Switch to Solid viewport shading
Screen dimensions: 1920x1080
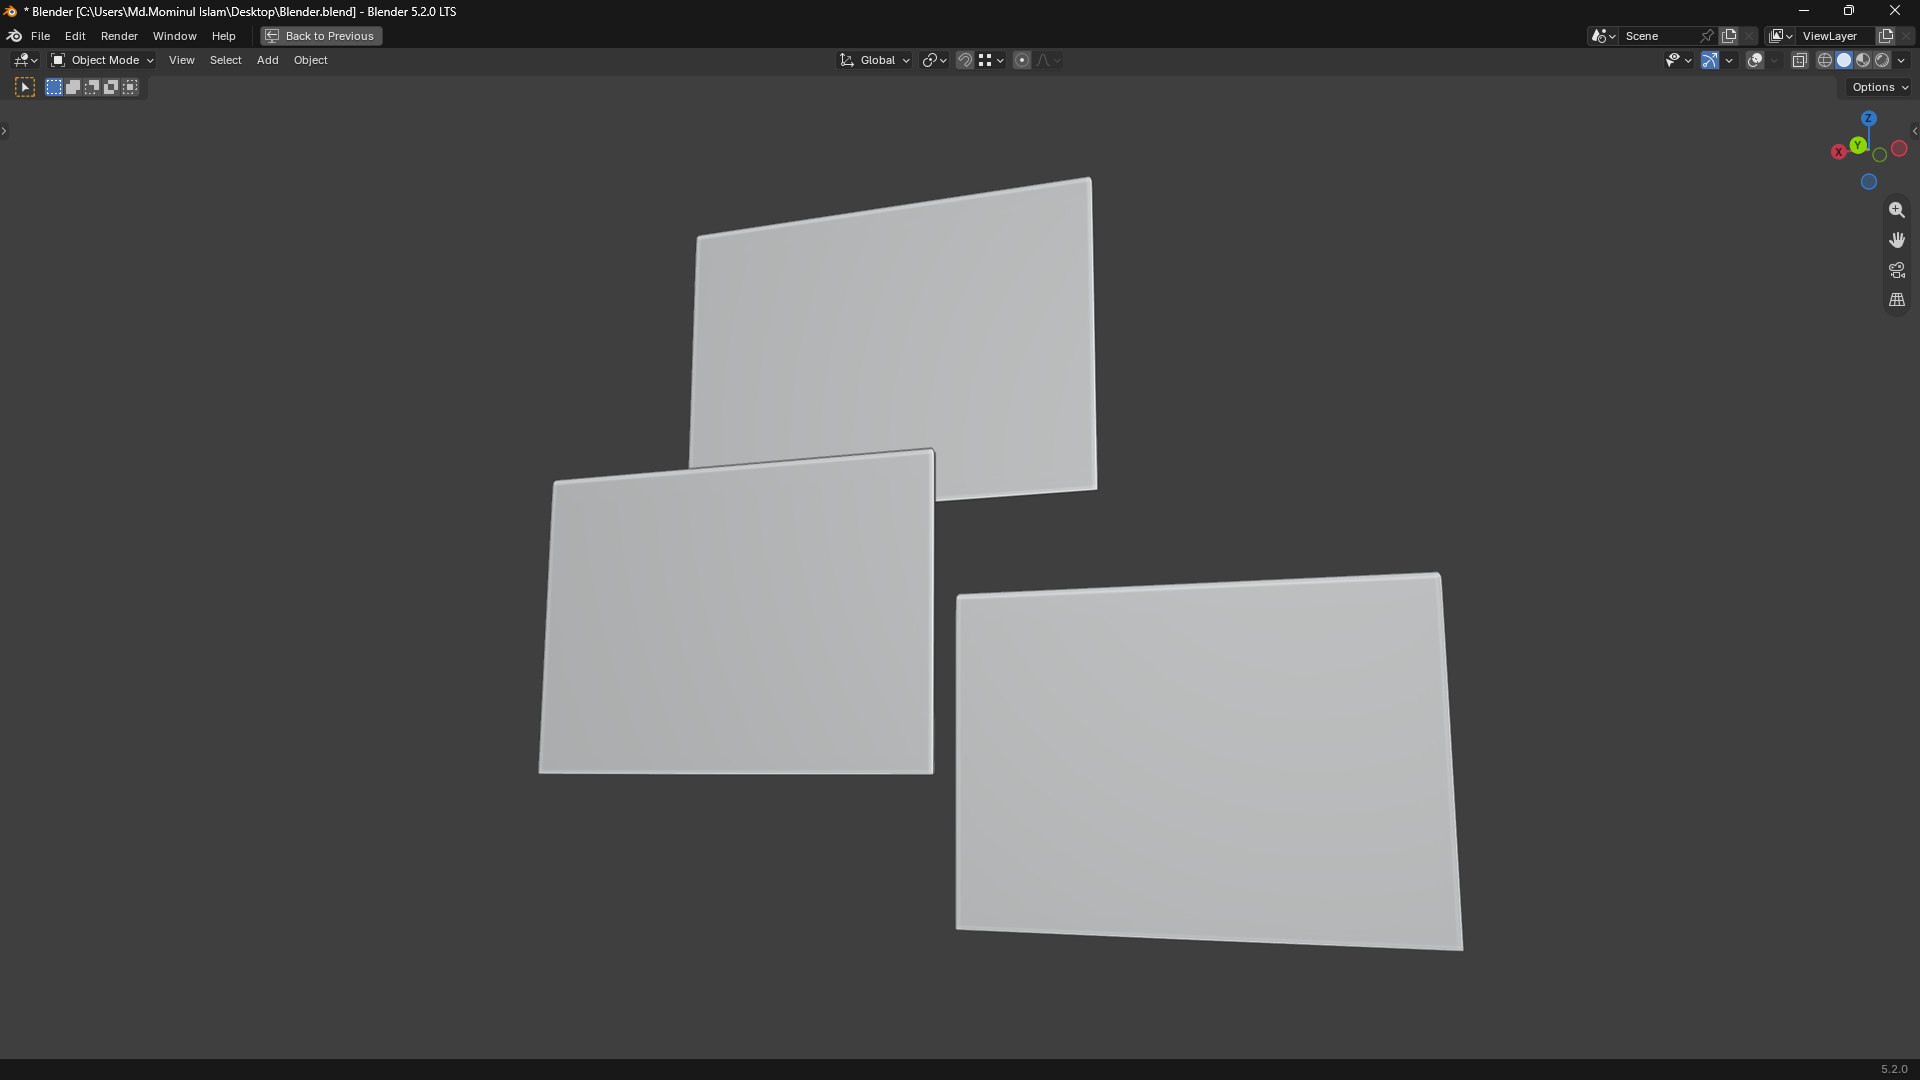tap(1844, 61)
